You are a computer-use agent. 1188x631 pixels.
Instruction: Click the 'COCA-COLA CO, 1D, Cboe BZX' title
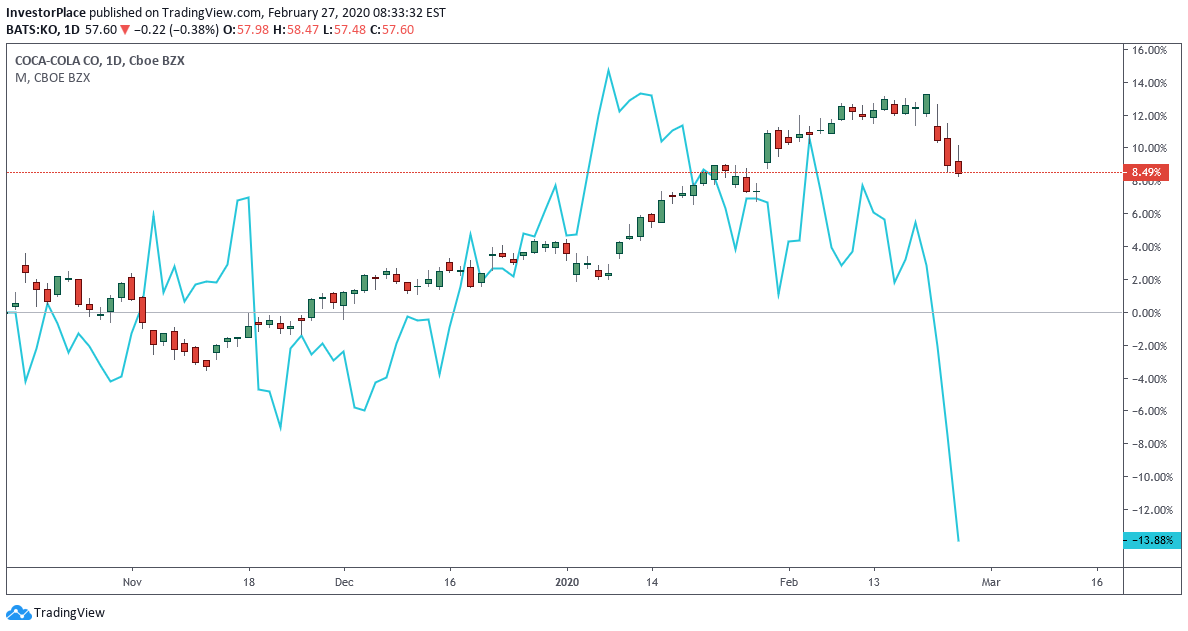(x=99, y=60)
